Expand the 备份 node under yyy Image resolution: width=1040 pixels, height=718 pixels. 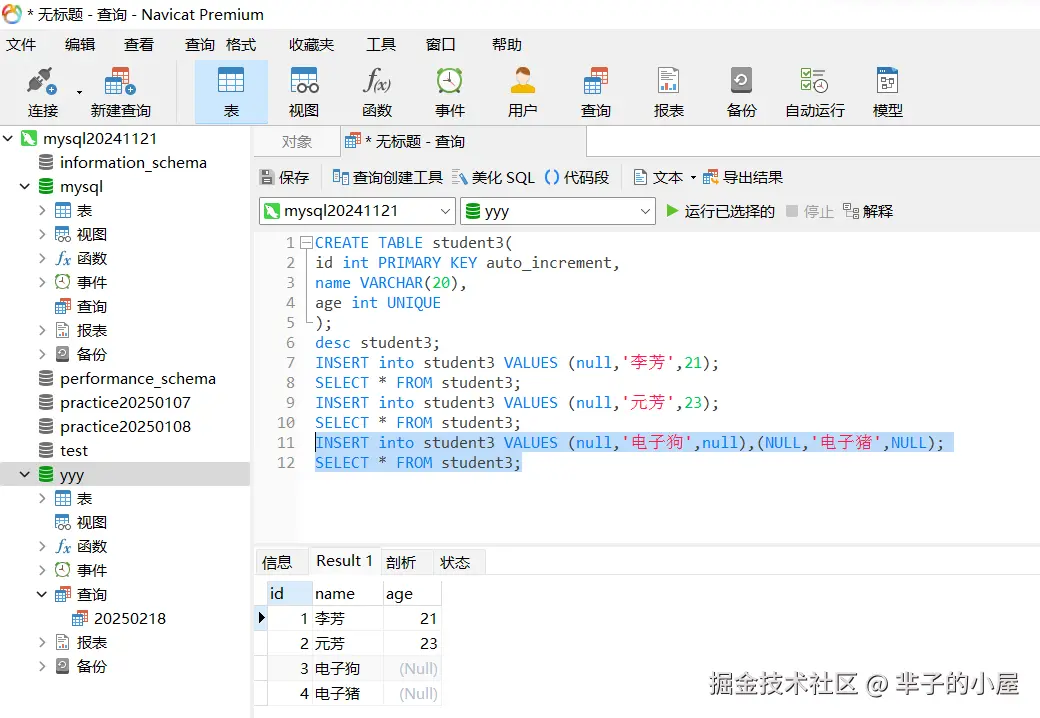(x=42, y=666)
